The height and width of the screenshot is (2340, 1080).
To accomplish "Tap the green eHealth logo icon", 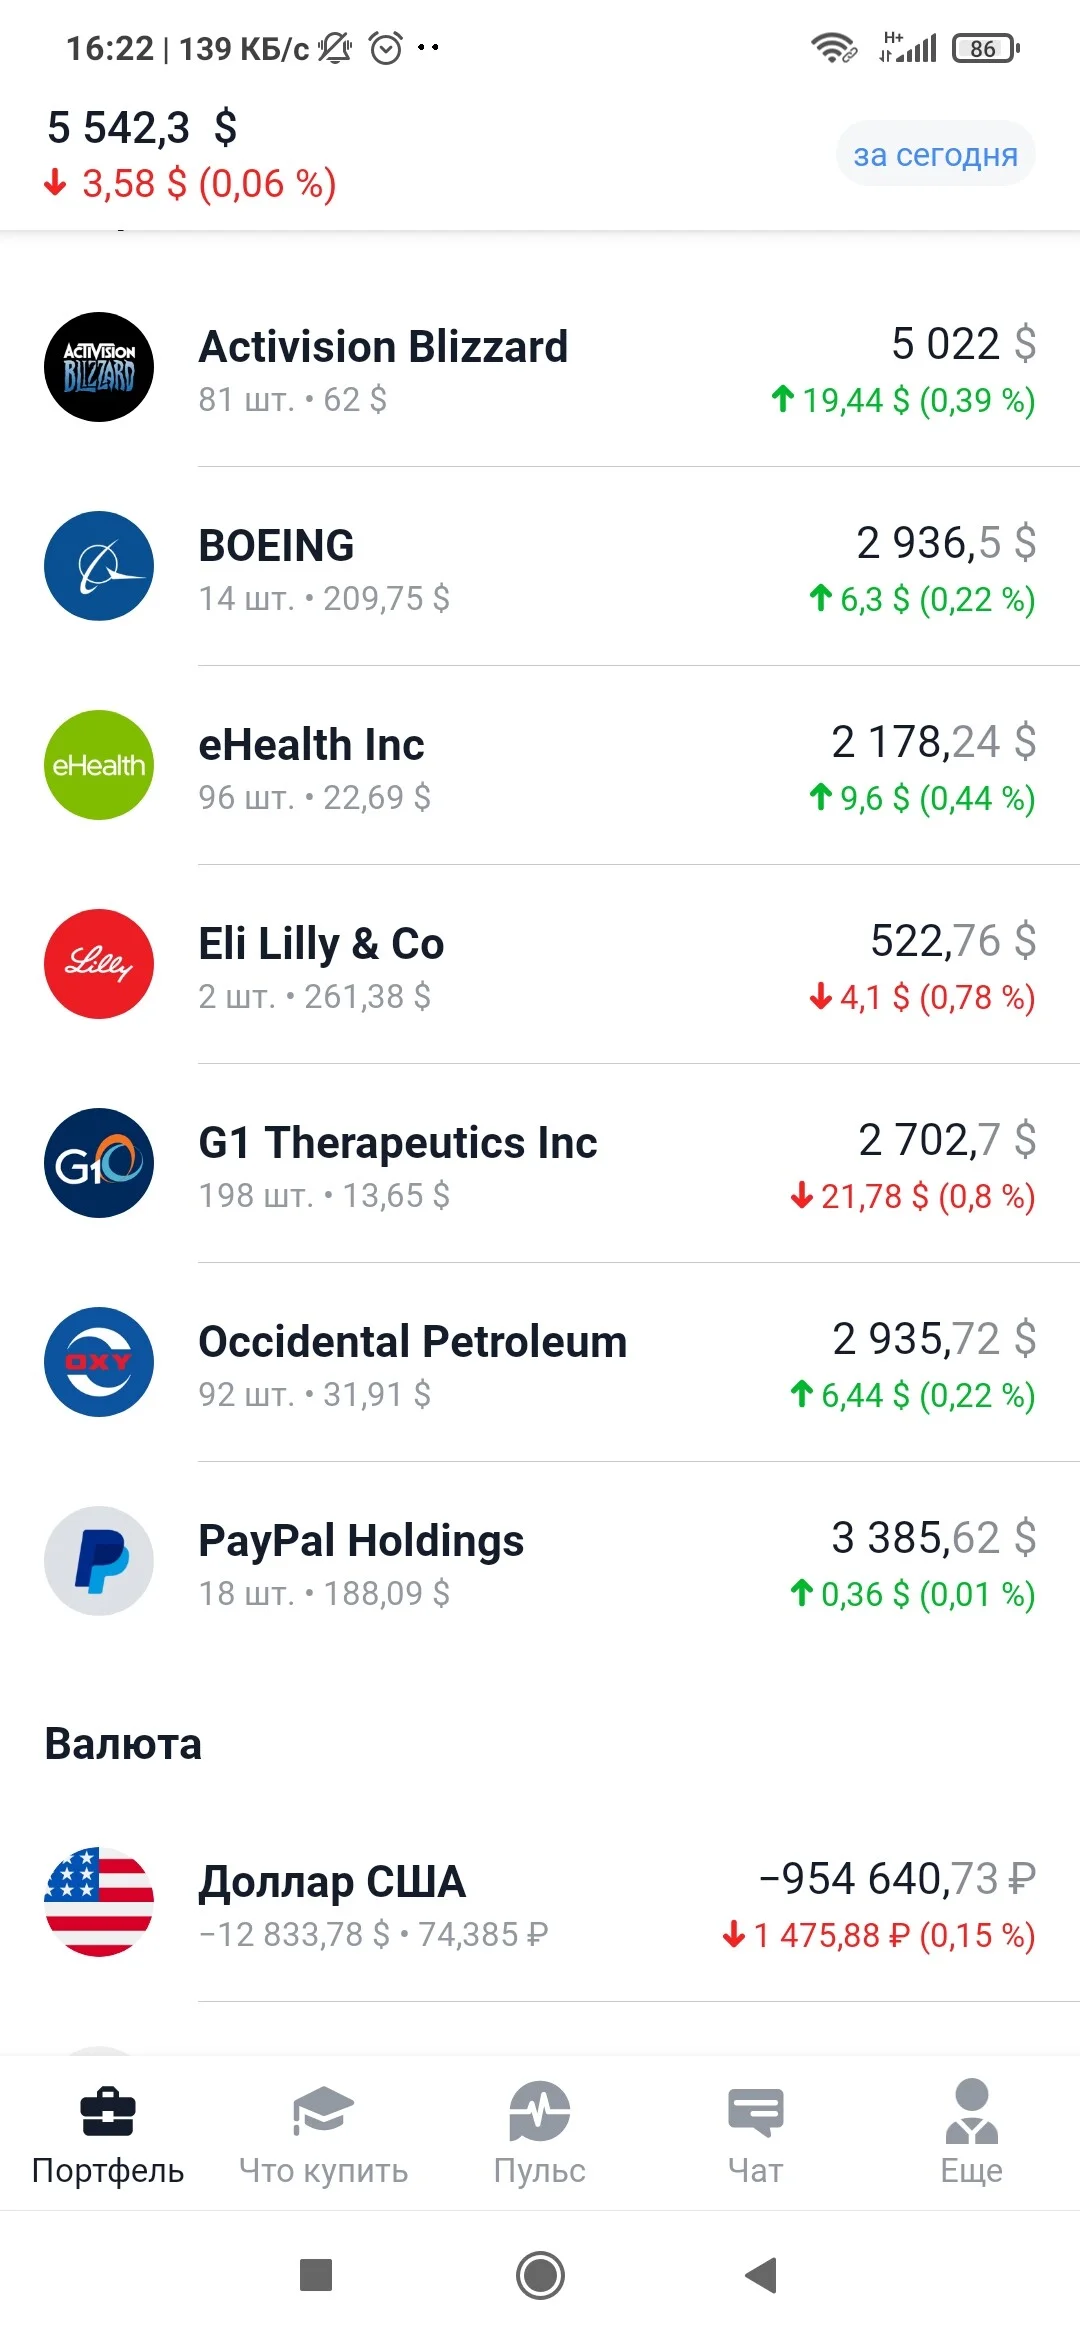I will point(99,765).
